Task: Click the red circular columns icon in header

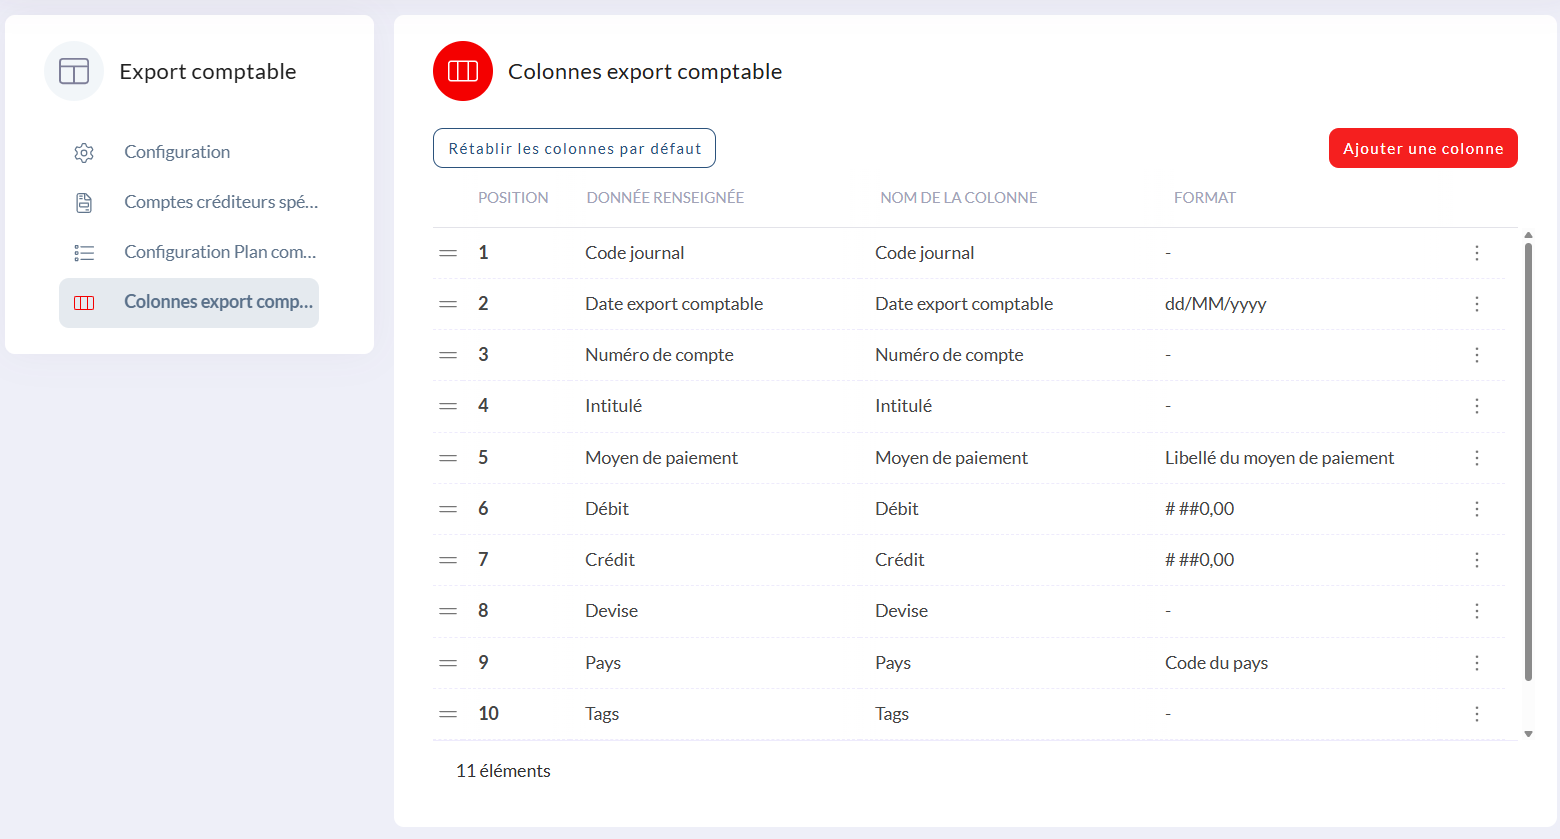Action: click(463, 71)
